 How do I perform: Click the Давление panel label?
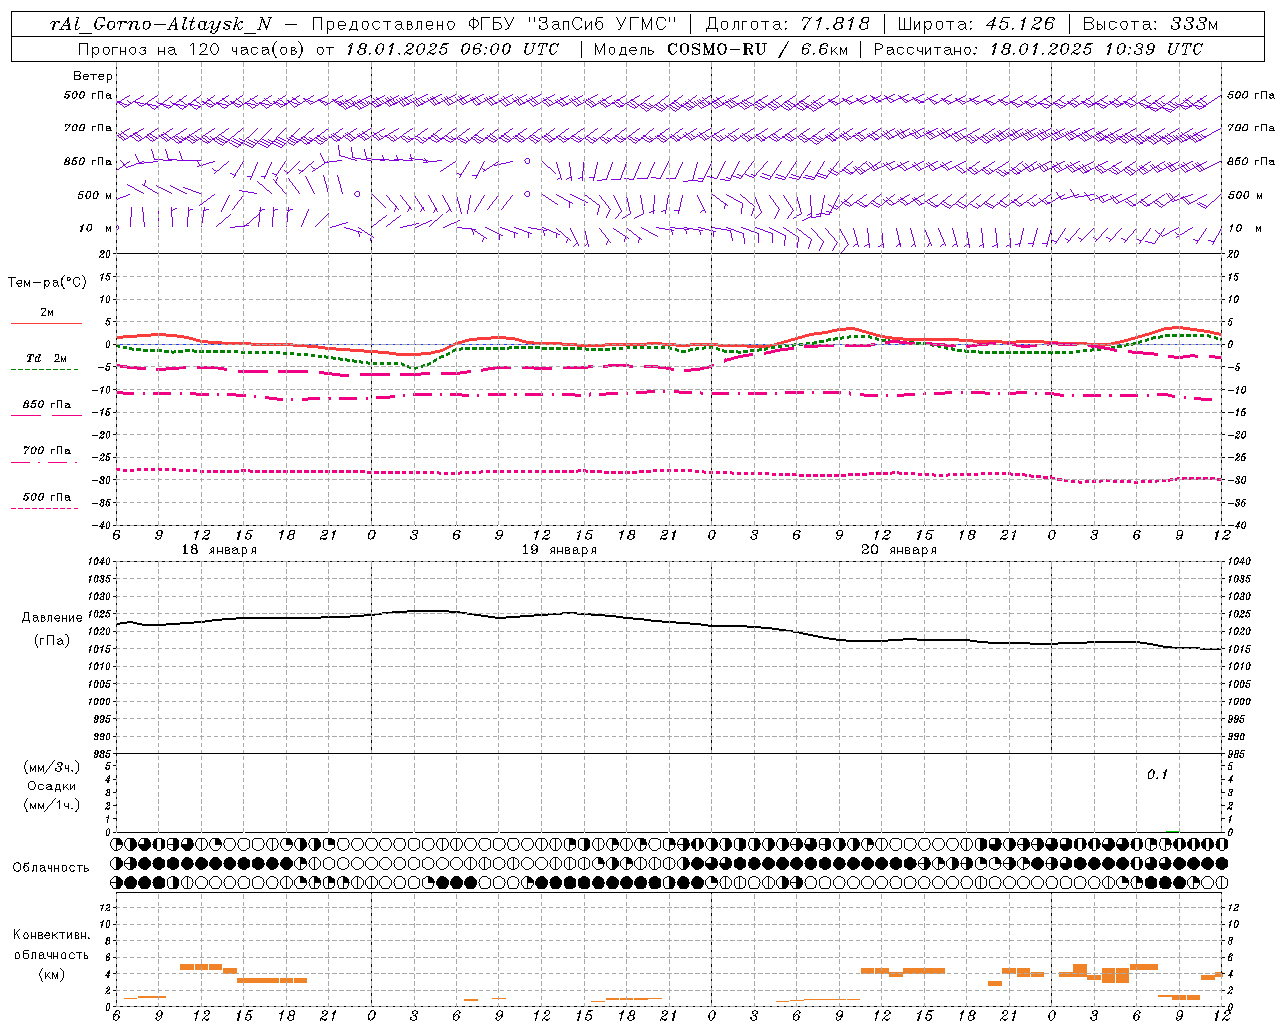(x=52, y=618)
